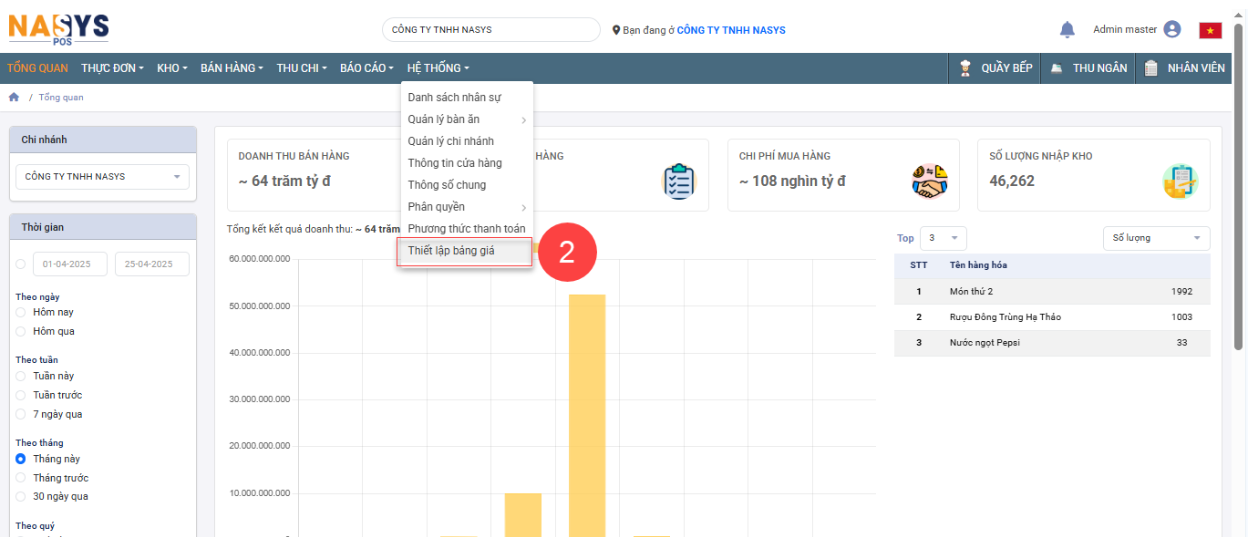
Task: Click CÔNG TY TNHH NASYS location link
Action: coord(730,30)
